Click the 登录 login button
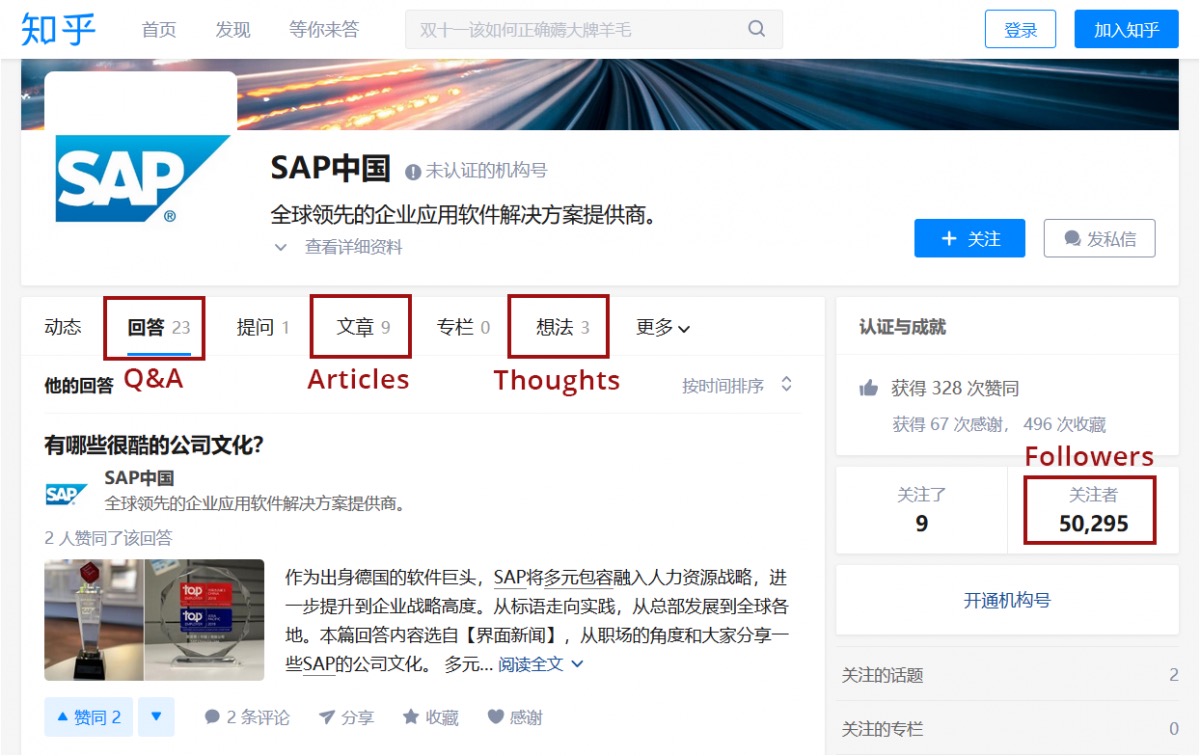The width and height of the screenshot is (1200, 756). 1020,29
